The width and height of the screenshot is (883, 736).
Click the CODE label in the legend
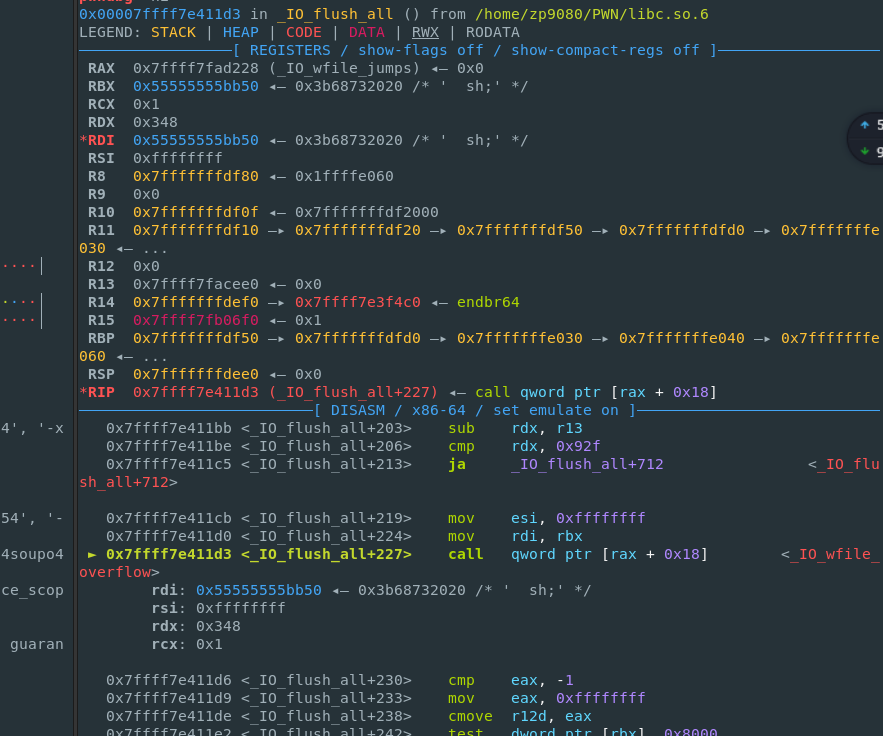tap(303, 32)
